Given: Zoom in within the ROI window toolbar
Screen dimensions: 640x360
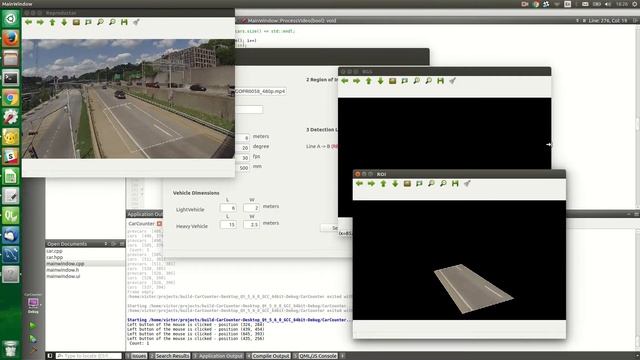Looking at the screenshot, I should (431, 184).
